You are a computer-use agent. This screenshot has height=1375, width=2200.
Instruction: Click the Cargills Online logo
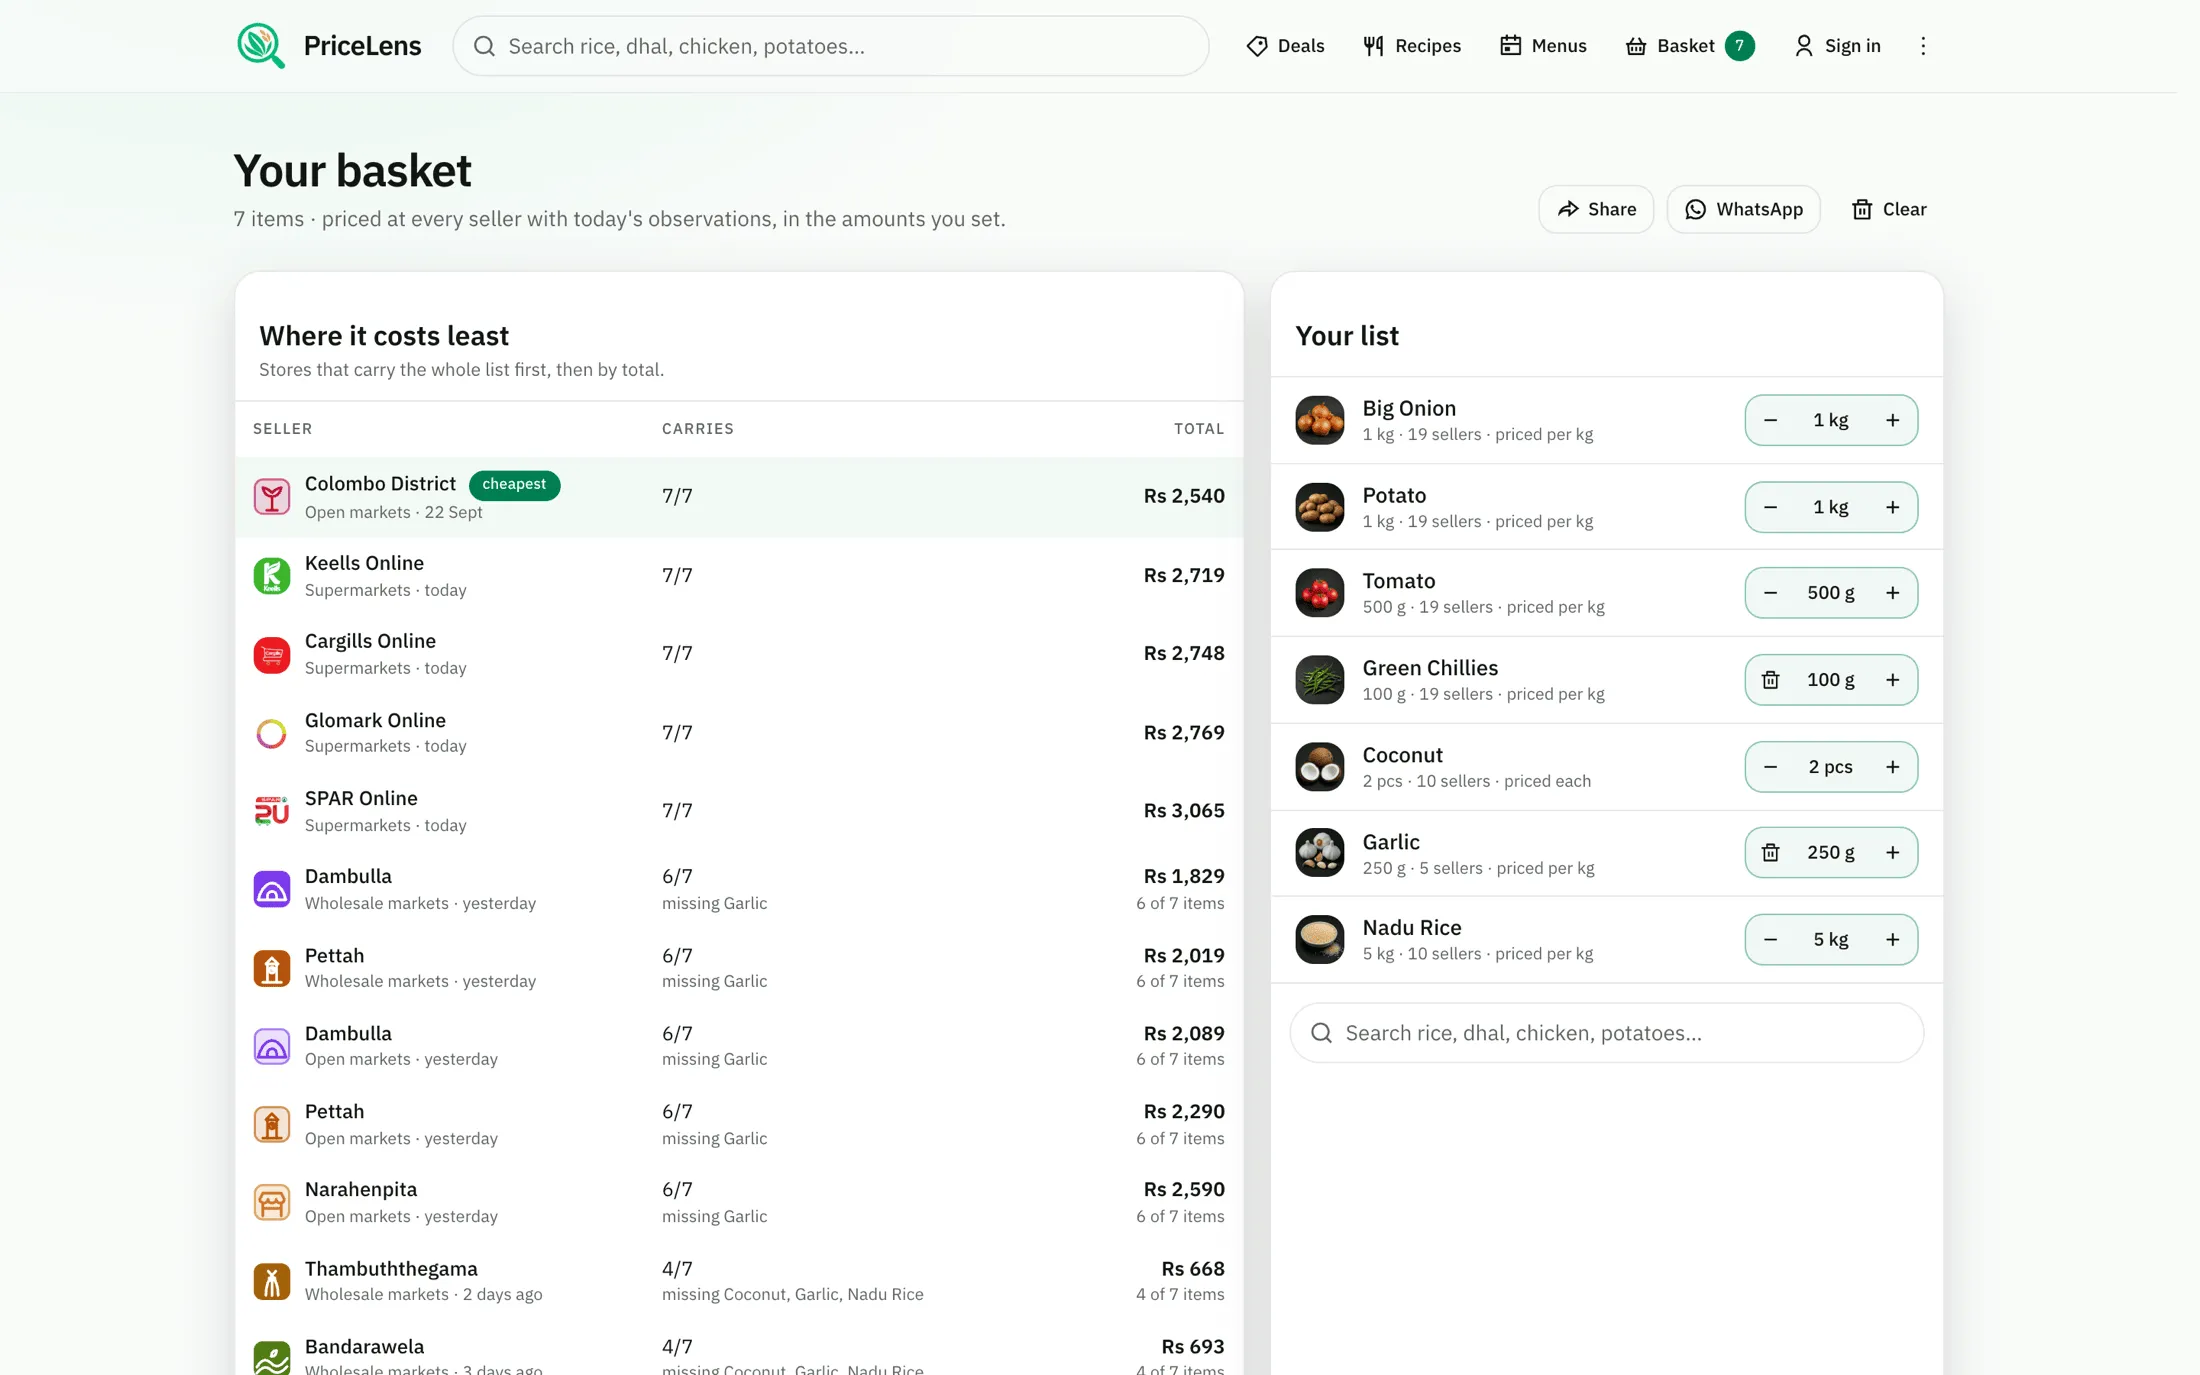point(272,655)
